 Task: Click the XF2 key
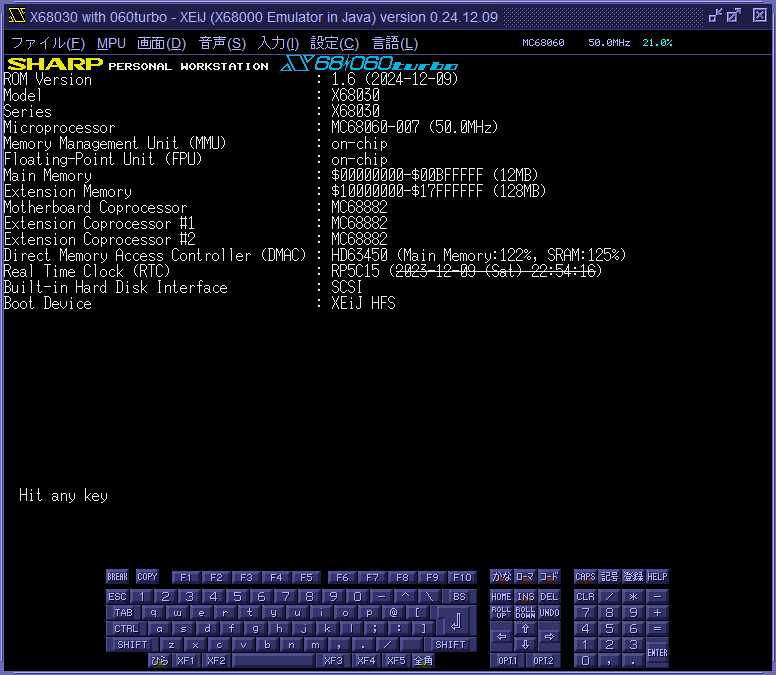pos(216,661)
